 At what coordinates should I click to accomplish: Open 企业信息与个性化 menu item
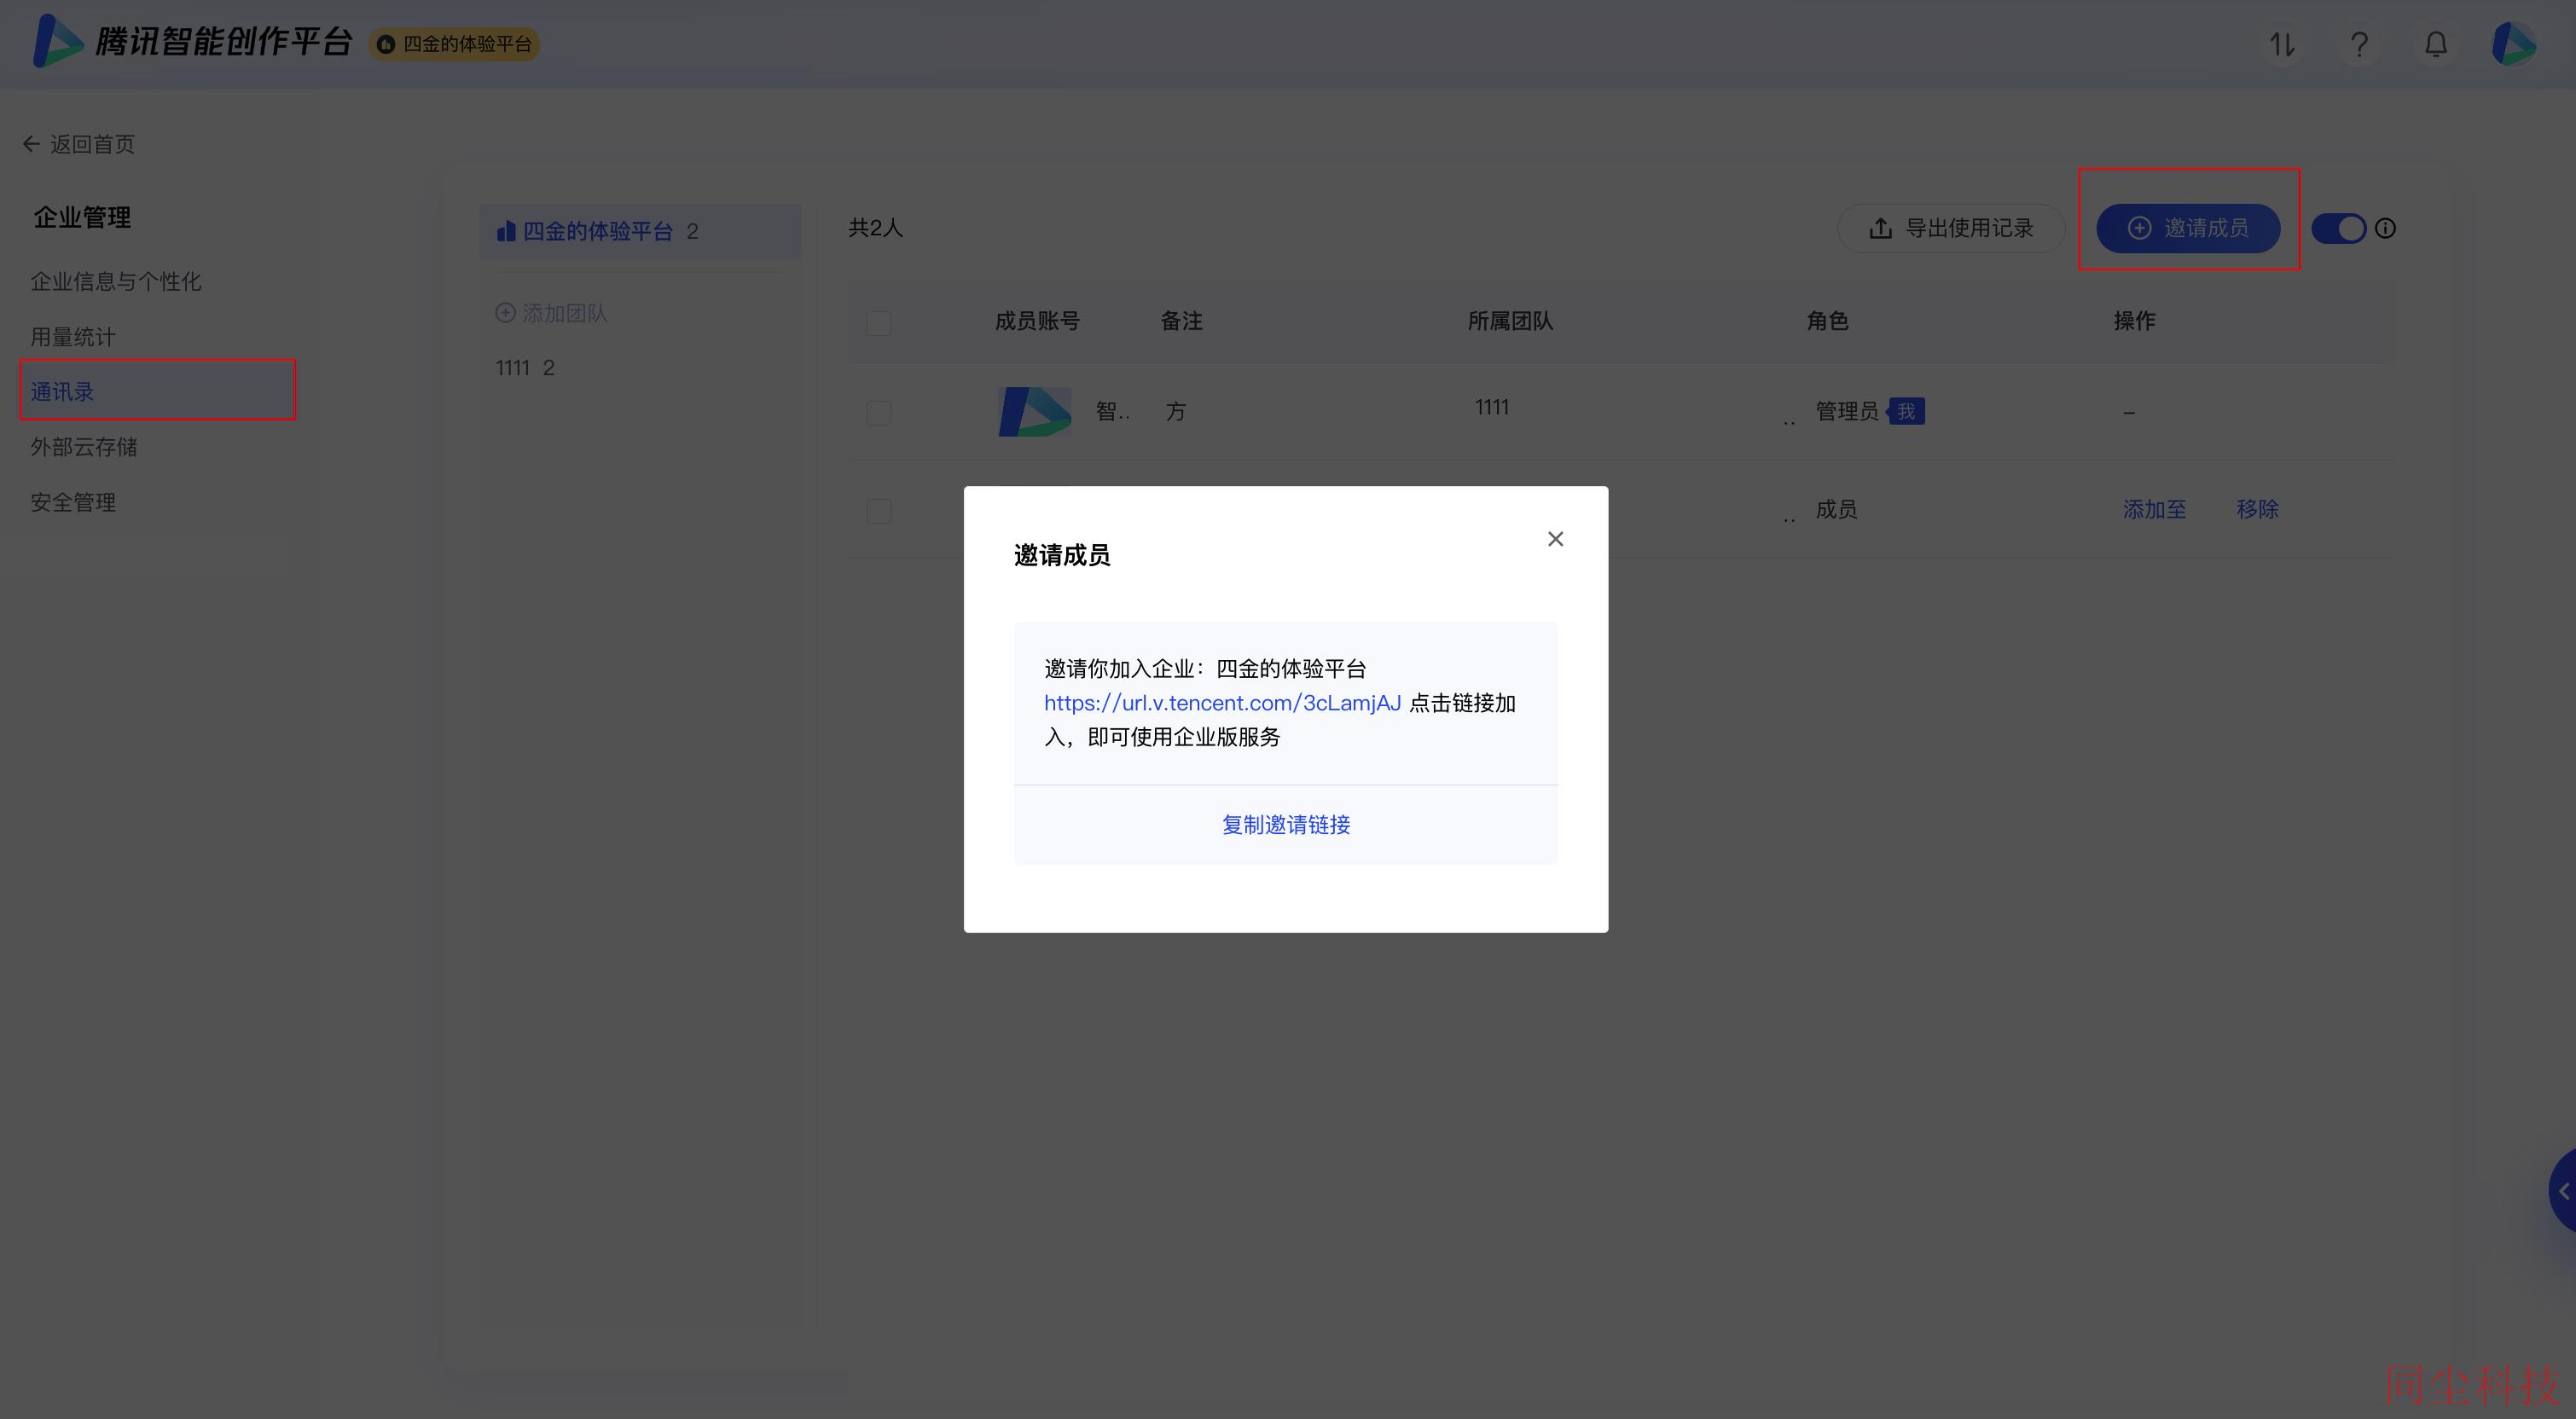click(116, 281)
